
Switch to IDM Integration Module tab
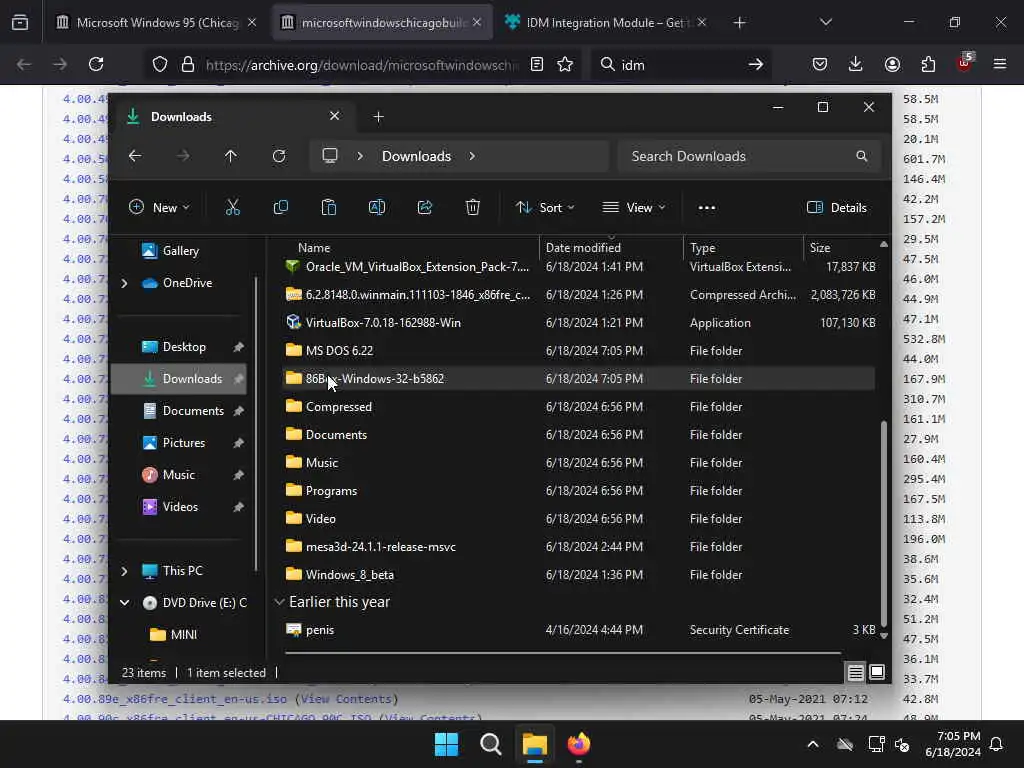(607, 23)
